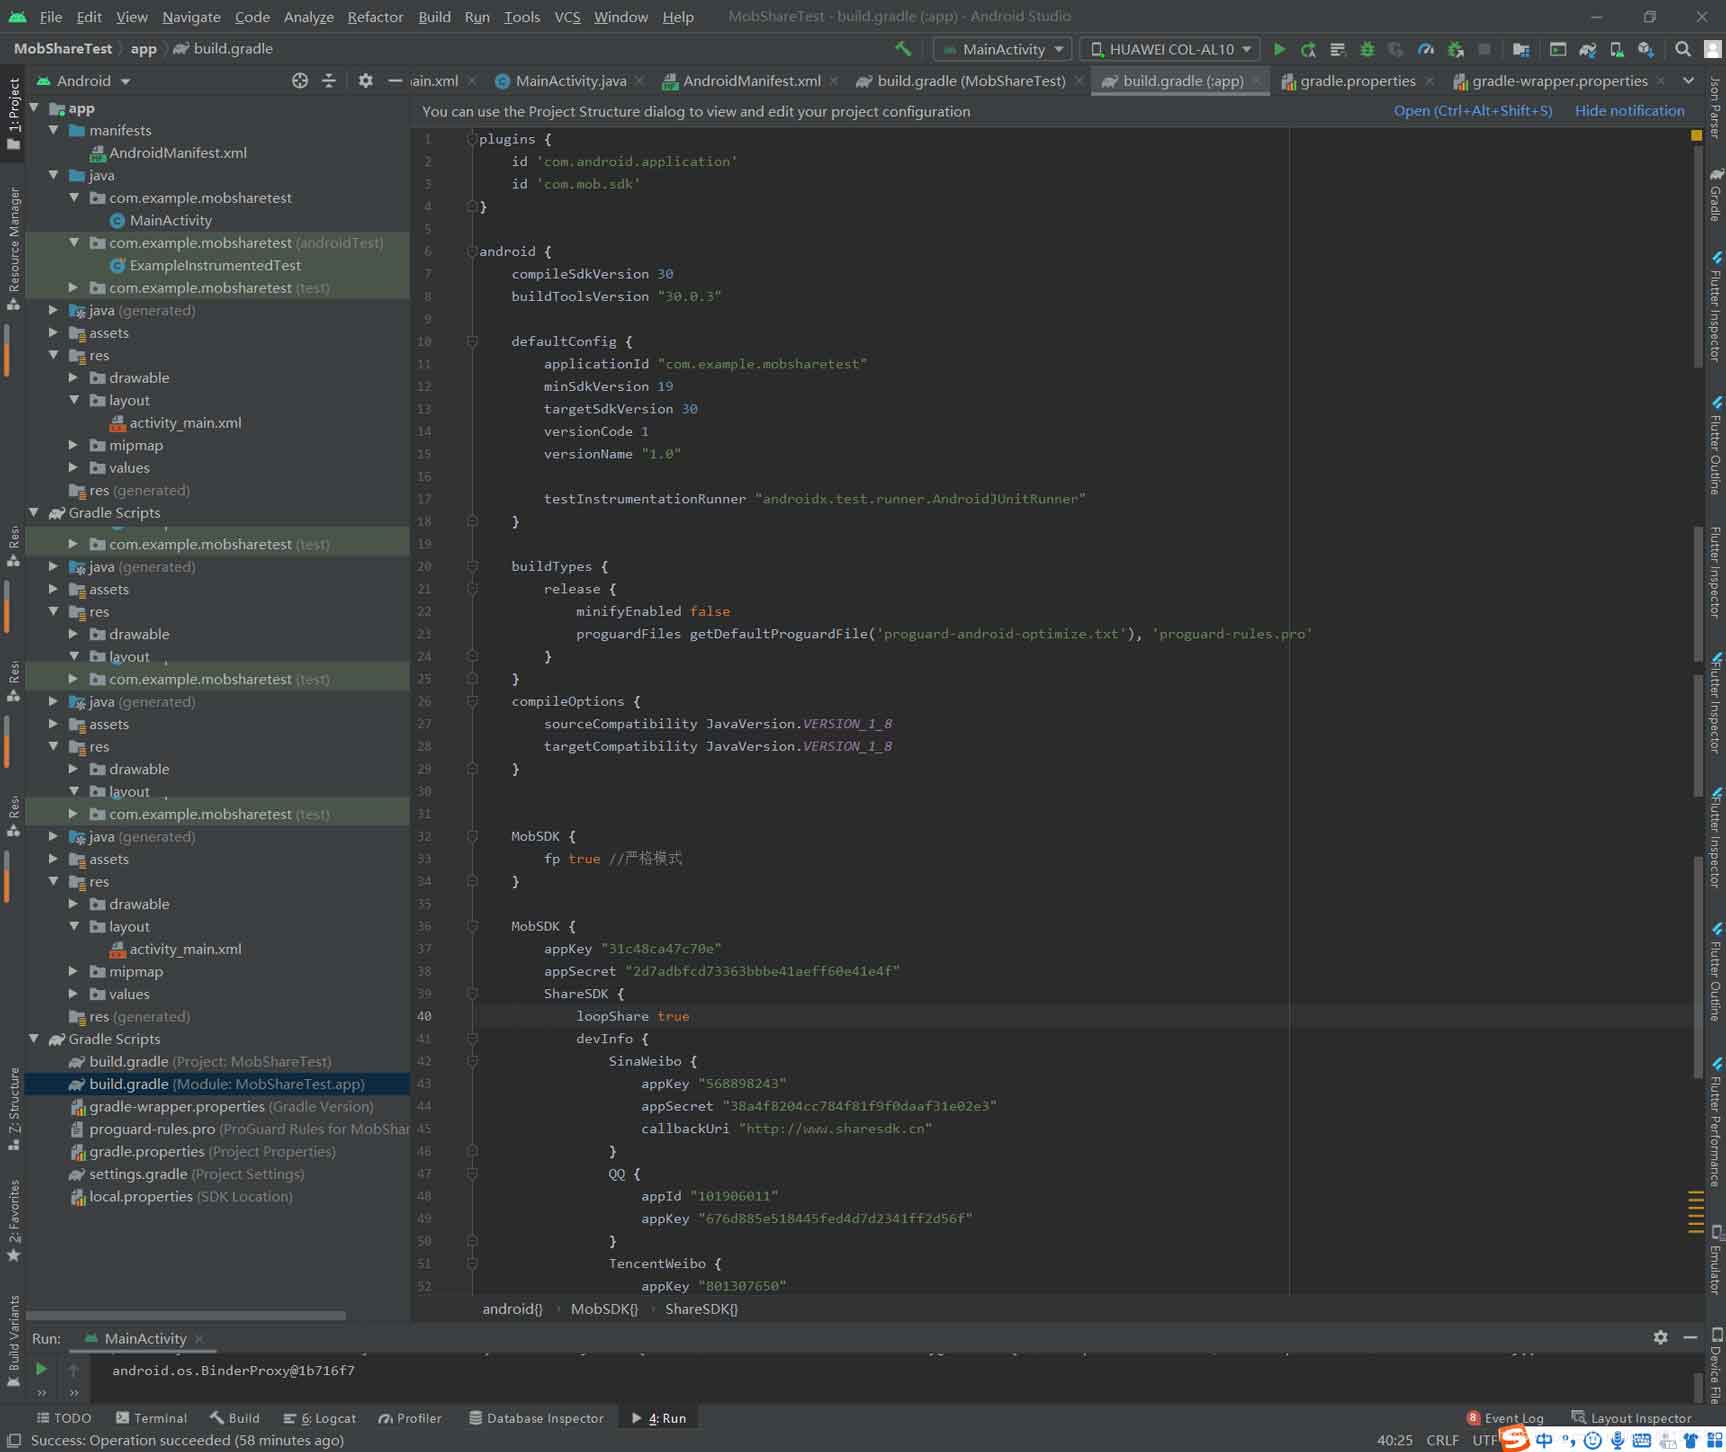Click the Debug app bug icon

pyautogui.click(x=1367, y=49)
